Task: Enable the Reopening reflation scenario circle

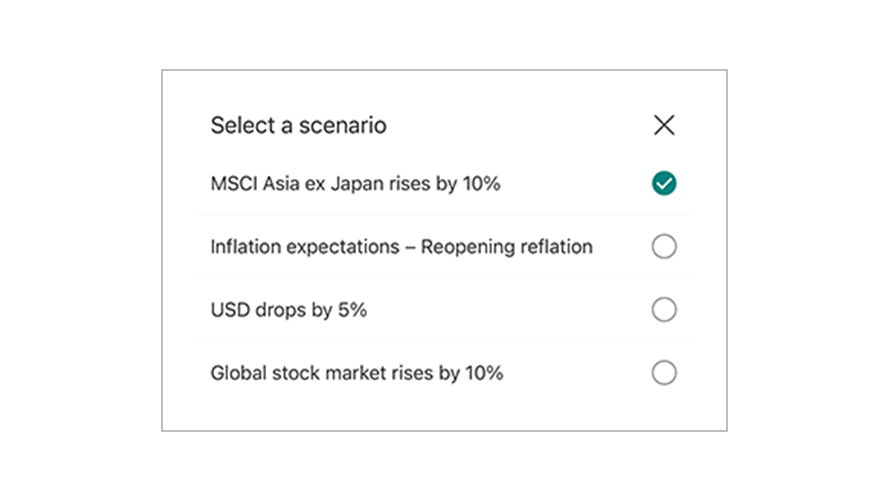Action: tap(664, 247)
